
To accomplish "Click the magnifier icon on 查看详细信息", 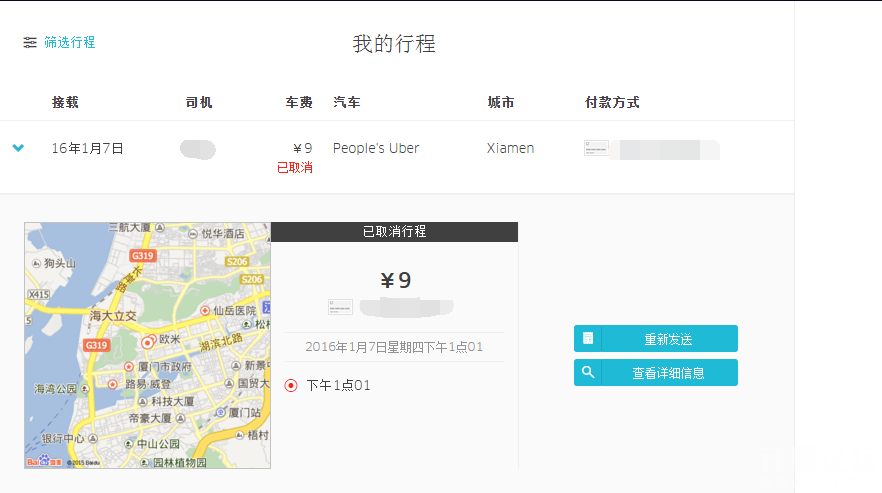I will 588,373.
